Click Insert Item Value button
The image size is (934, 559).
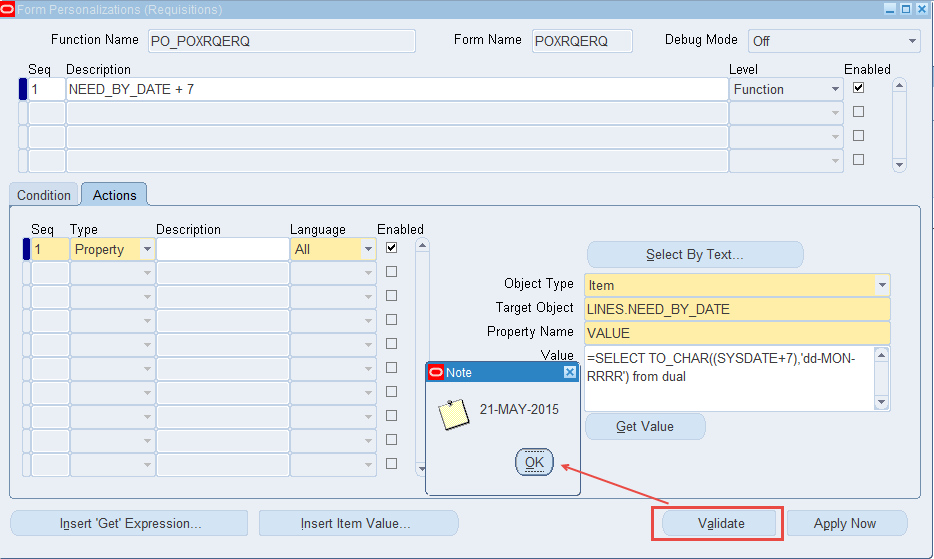(358, 523)
